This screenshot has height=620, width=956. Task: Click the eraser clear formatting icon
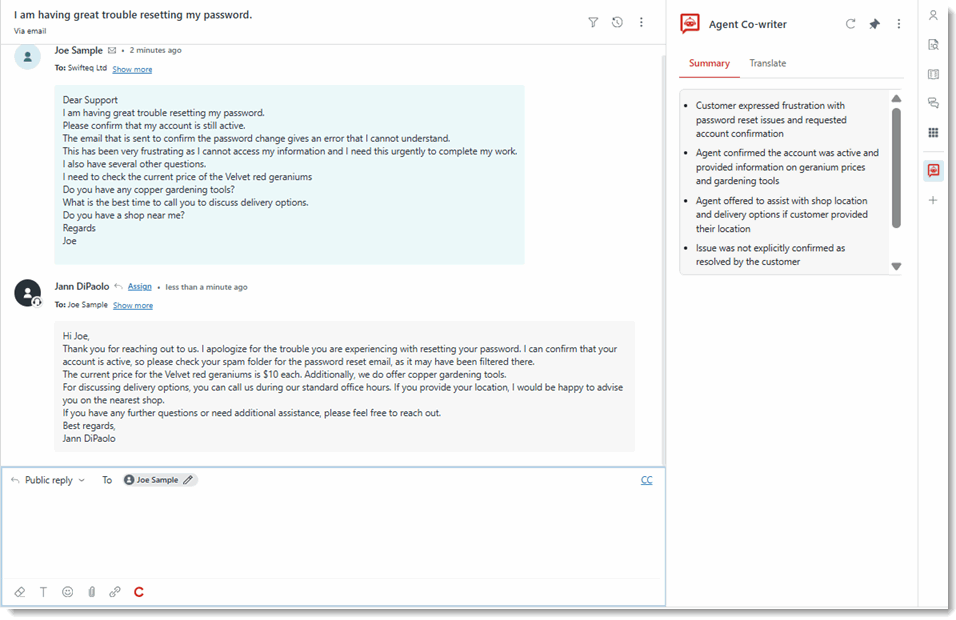pyautogui.click(x=20, y=592)
